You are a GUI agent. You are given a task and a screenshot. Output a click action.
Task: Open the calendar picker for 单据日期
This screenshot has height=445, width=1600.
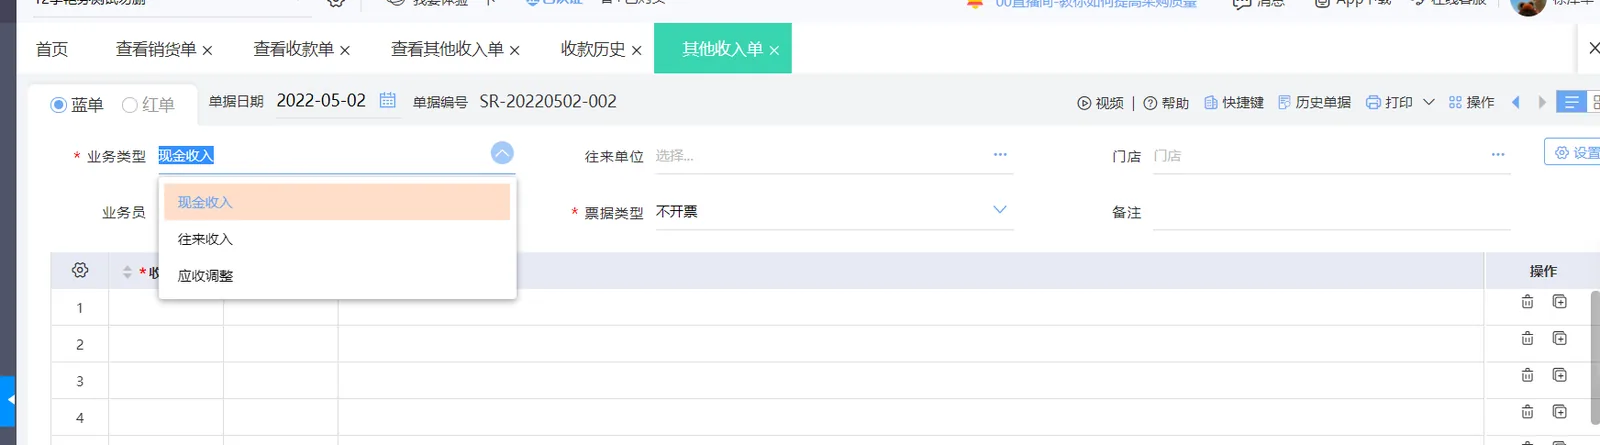point(388,100)
